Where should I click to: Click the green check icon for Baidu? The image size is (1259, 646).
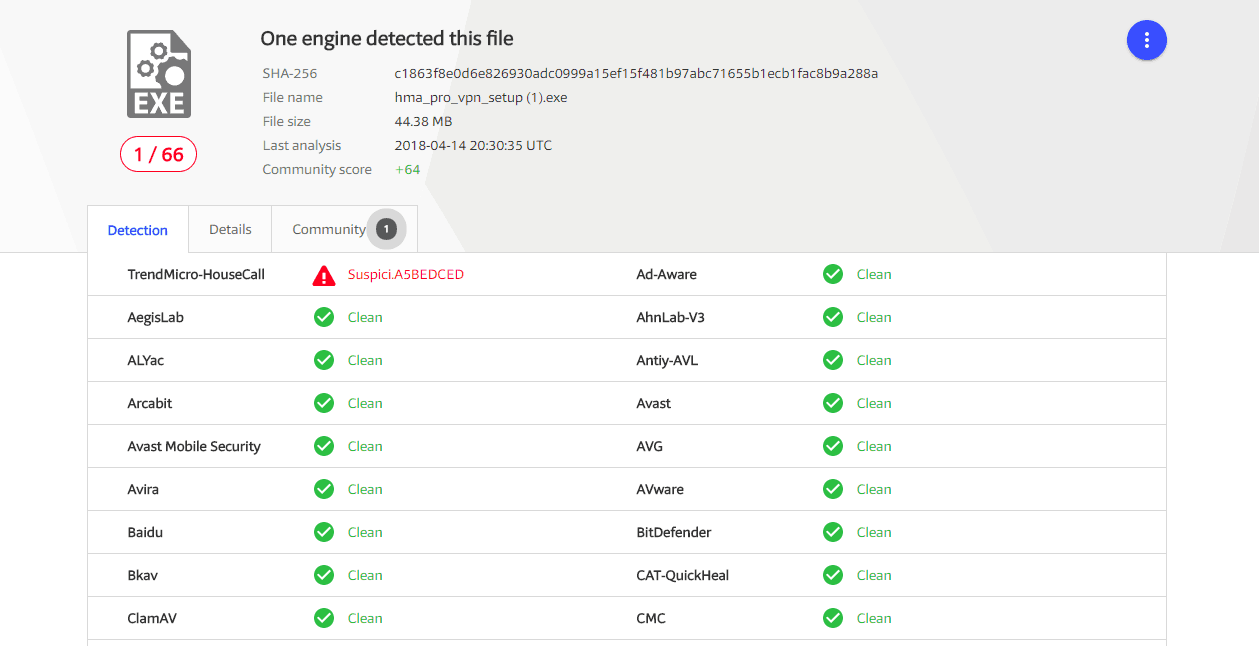point(324,532)
